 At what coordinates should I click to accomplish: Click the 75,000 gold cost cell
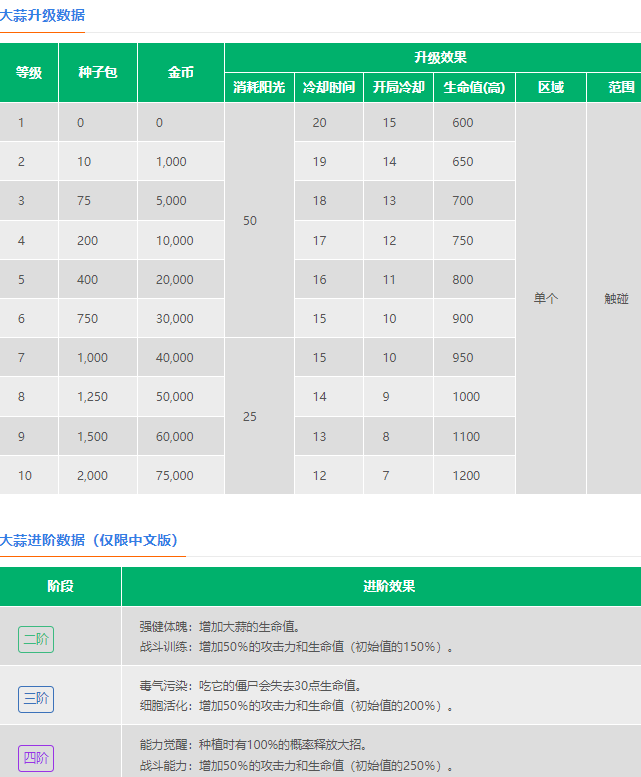tap(175, 476)
